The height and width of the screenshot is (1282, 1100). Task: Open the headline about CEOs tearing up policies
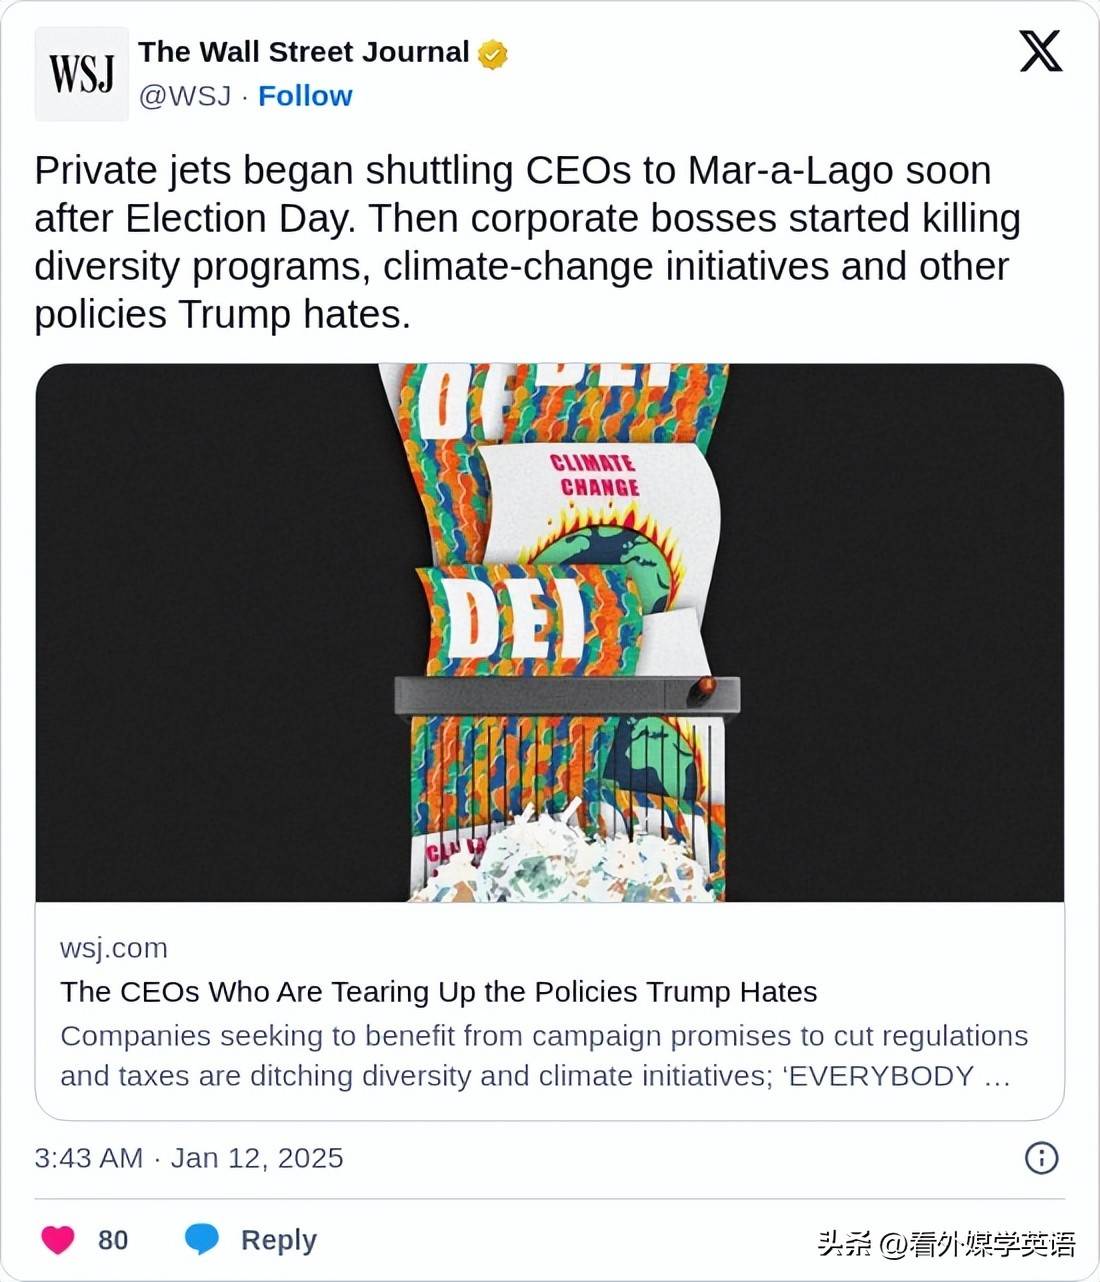439,992
